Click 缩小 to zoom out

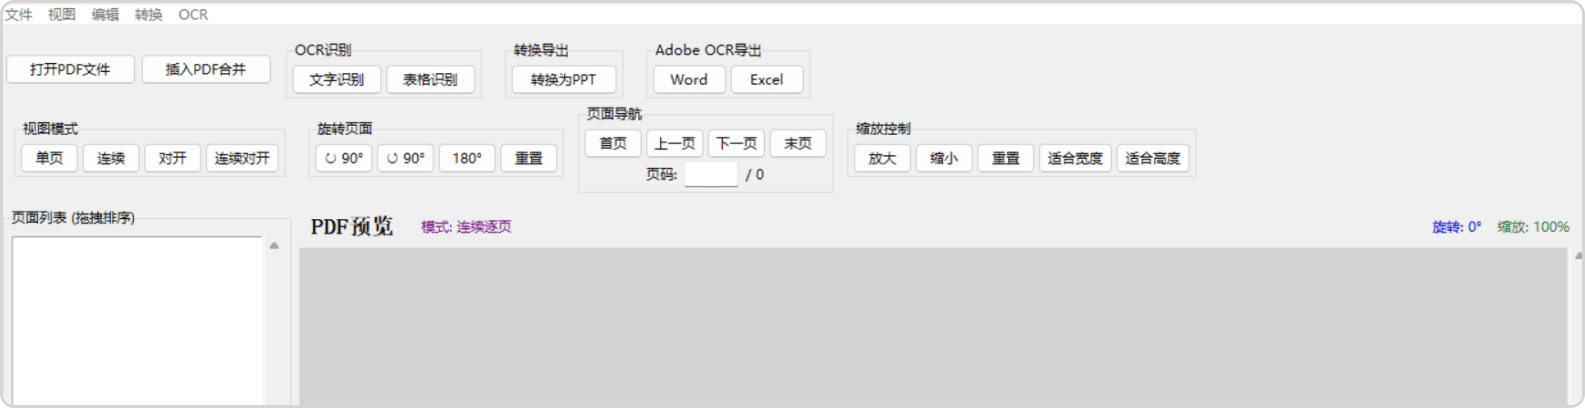pos(944,158)
